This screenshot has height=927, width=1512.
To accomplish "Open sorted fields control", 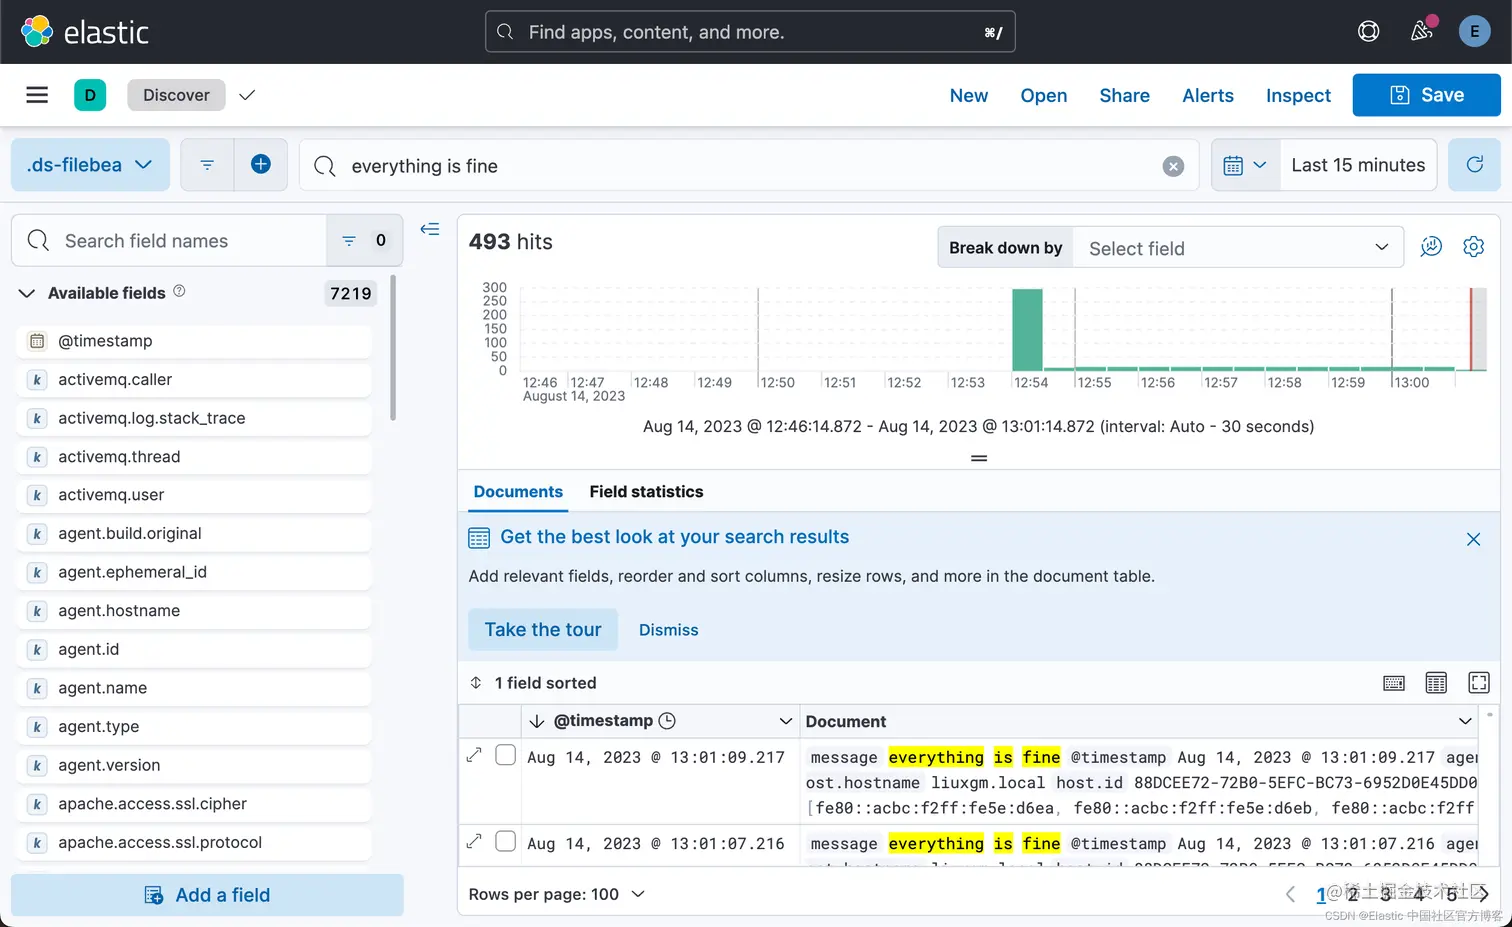I will pos(533,683).
